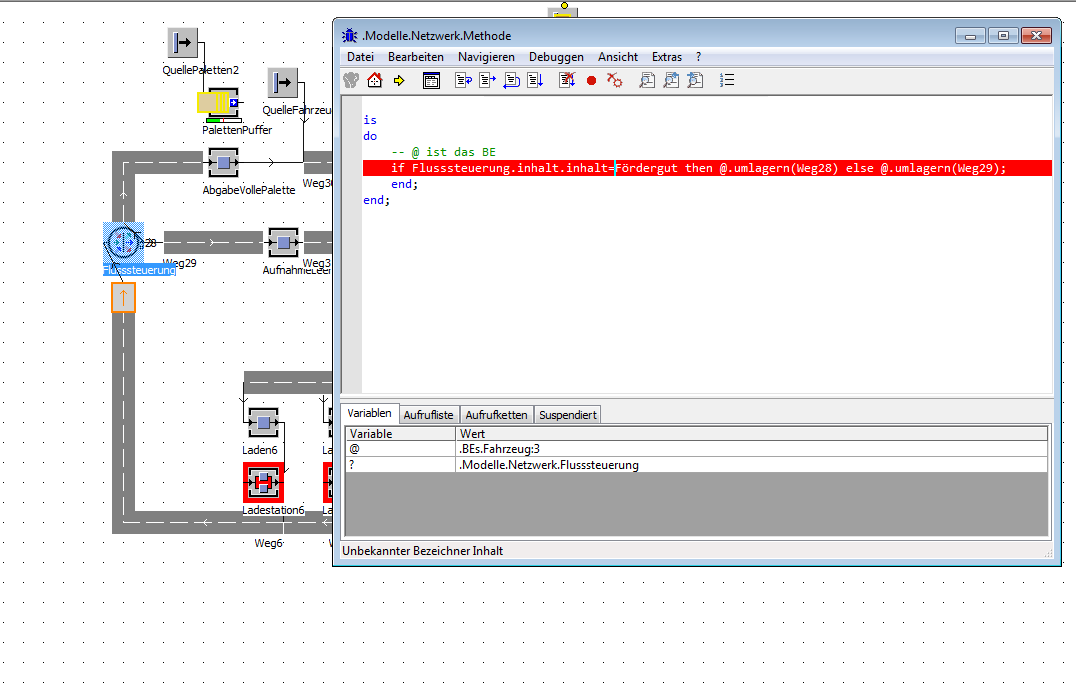
Task: Click the Weg6 track label
Action: pos(268,543)
